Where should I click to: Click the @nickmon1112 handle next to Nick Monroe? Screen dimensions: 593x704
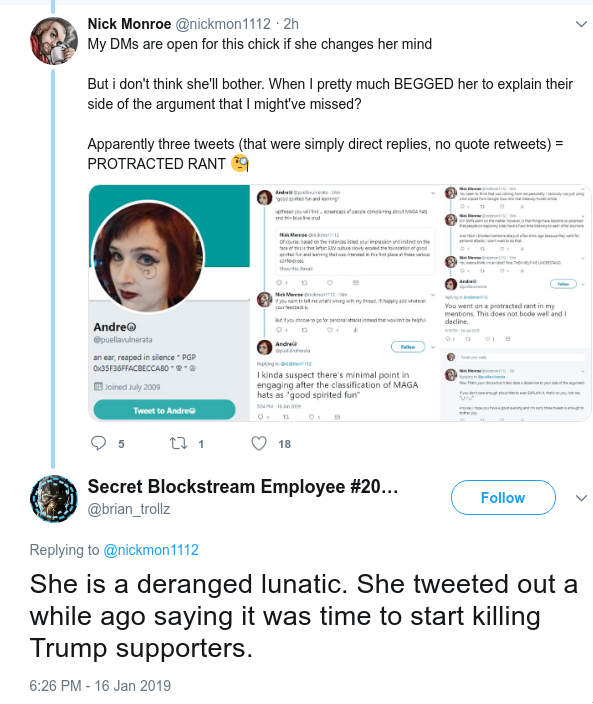click(223, 24)
